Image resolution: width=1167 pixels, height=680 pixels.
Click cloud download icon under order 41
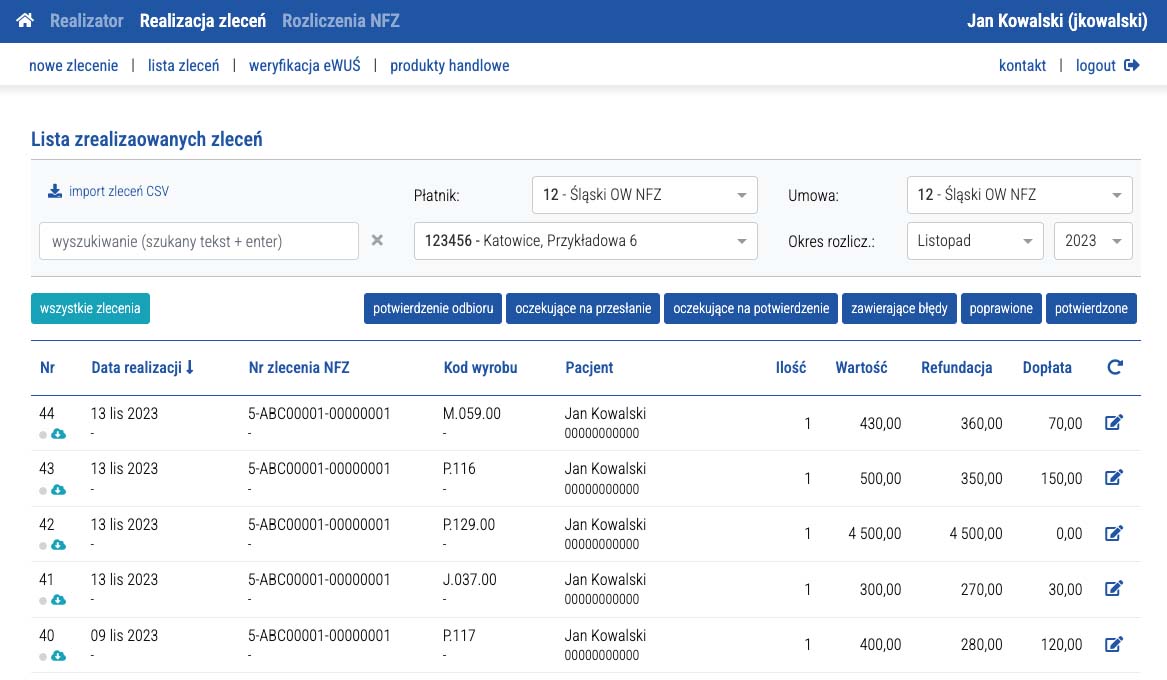pos(58,600)
